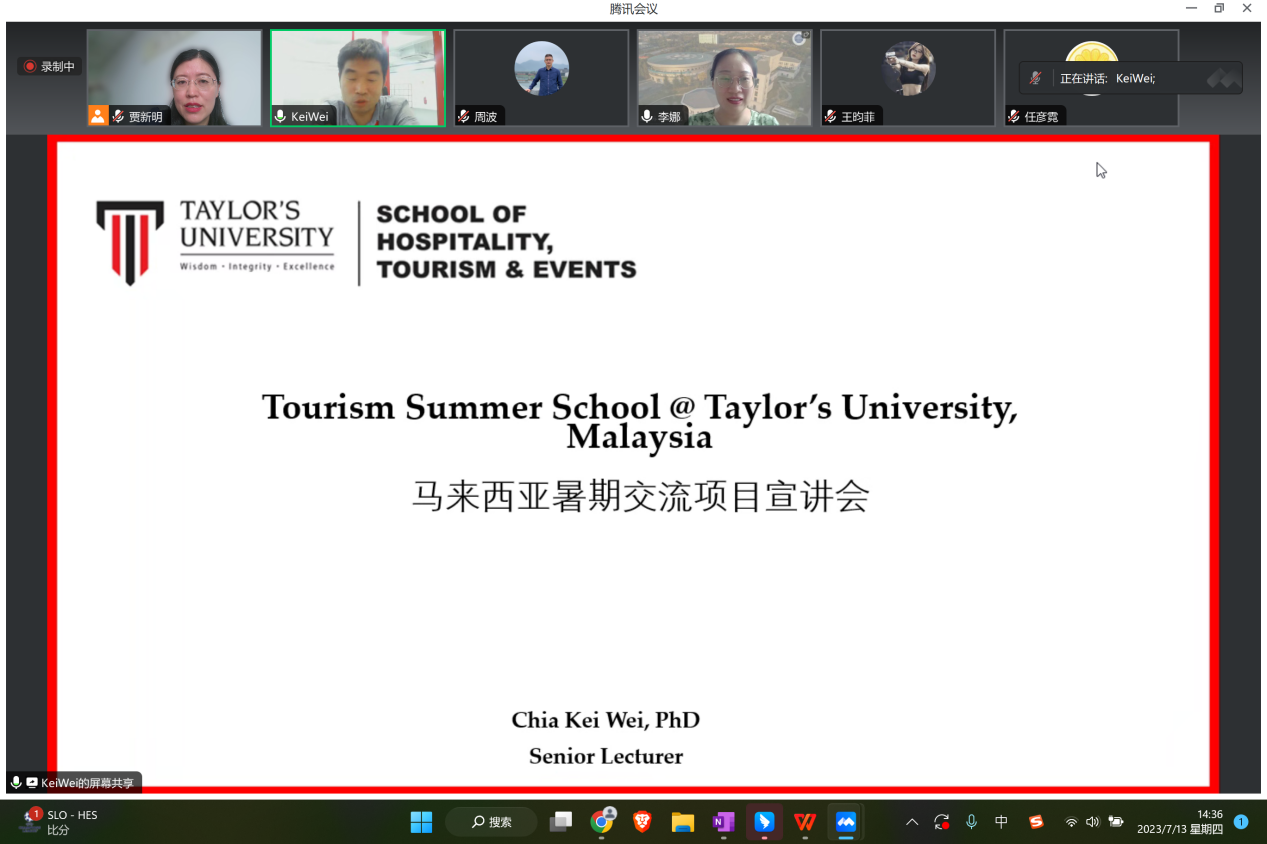
Task: Open the Brave browser from taskbar
Action: pos(642,822)
